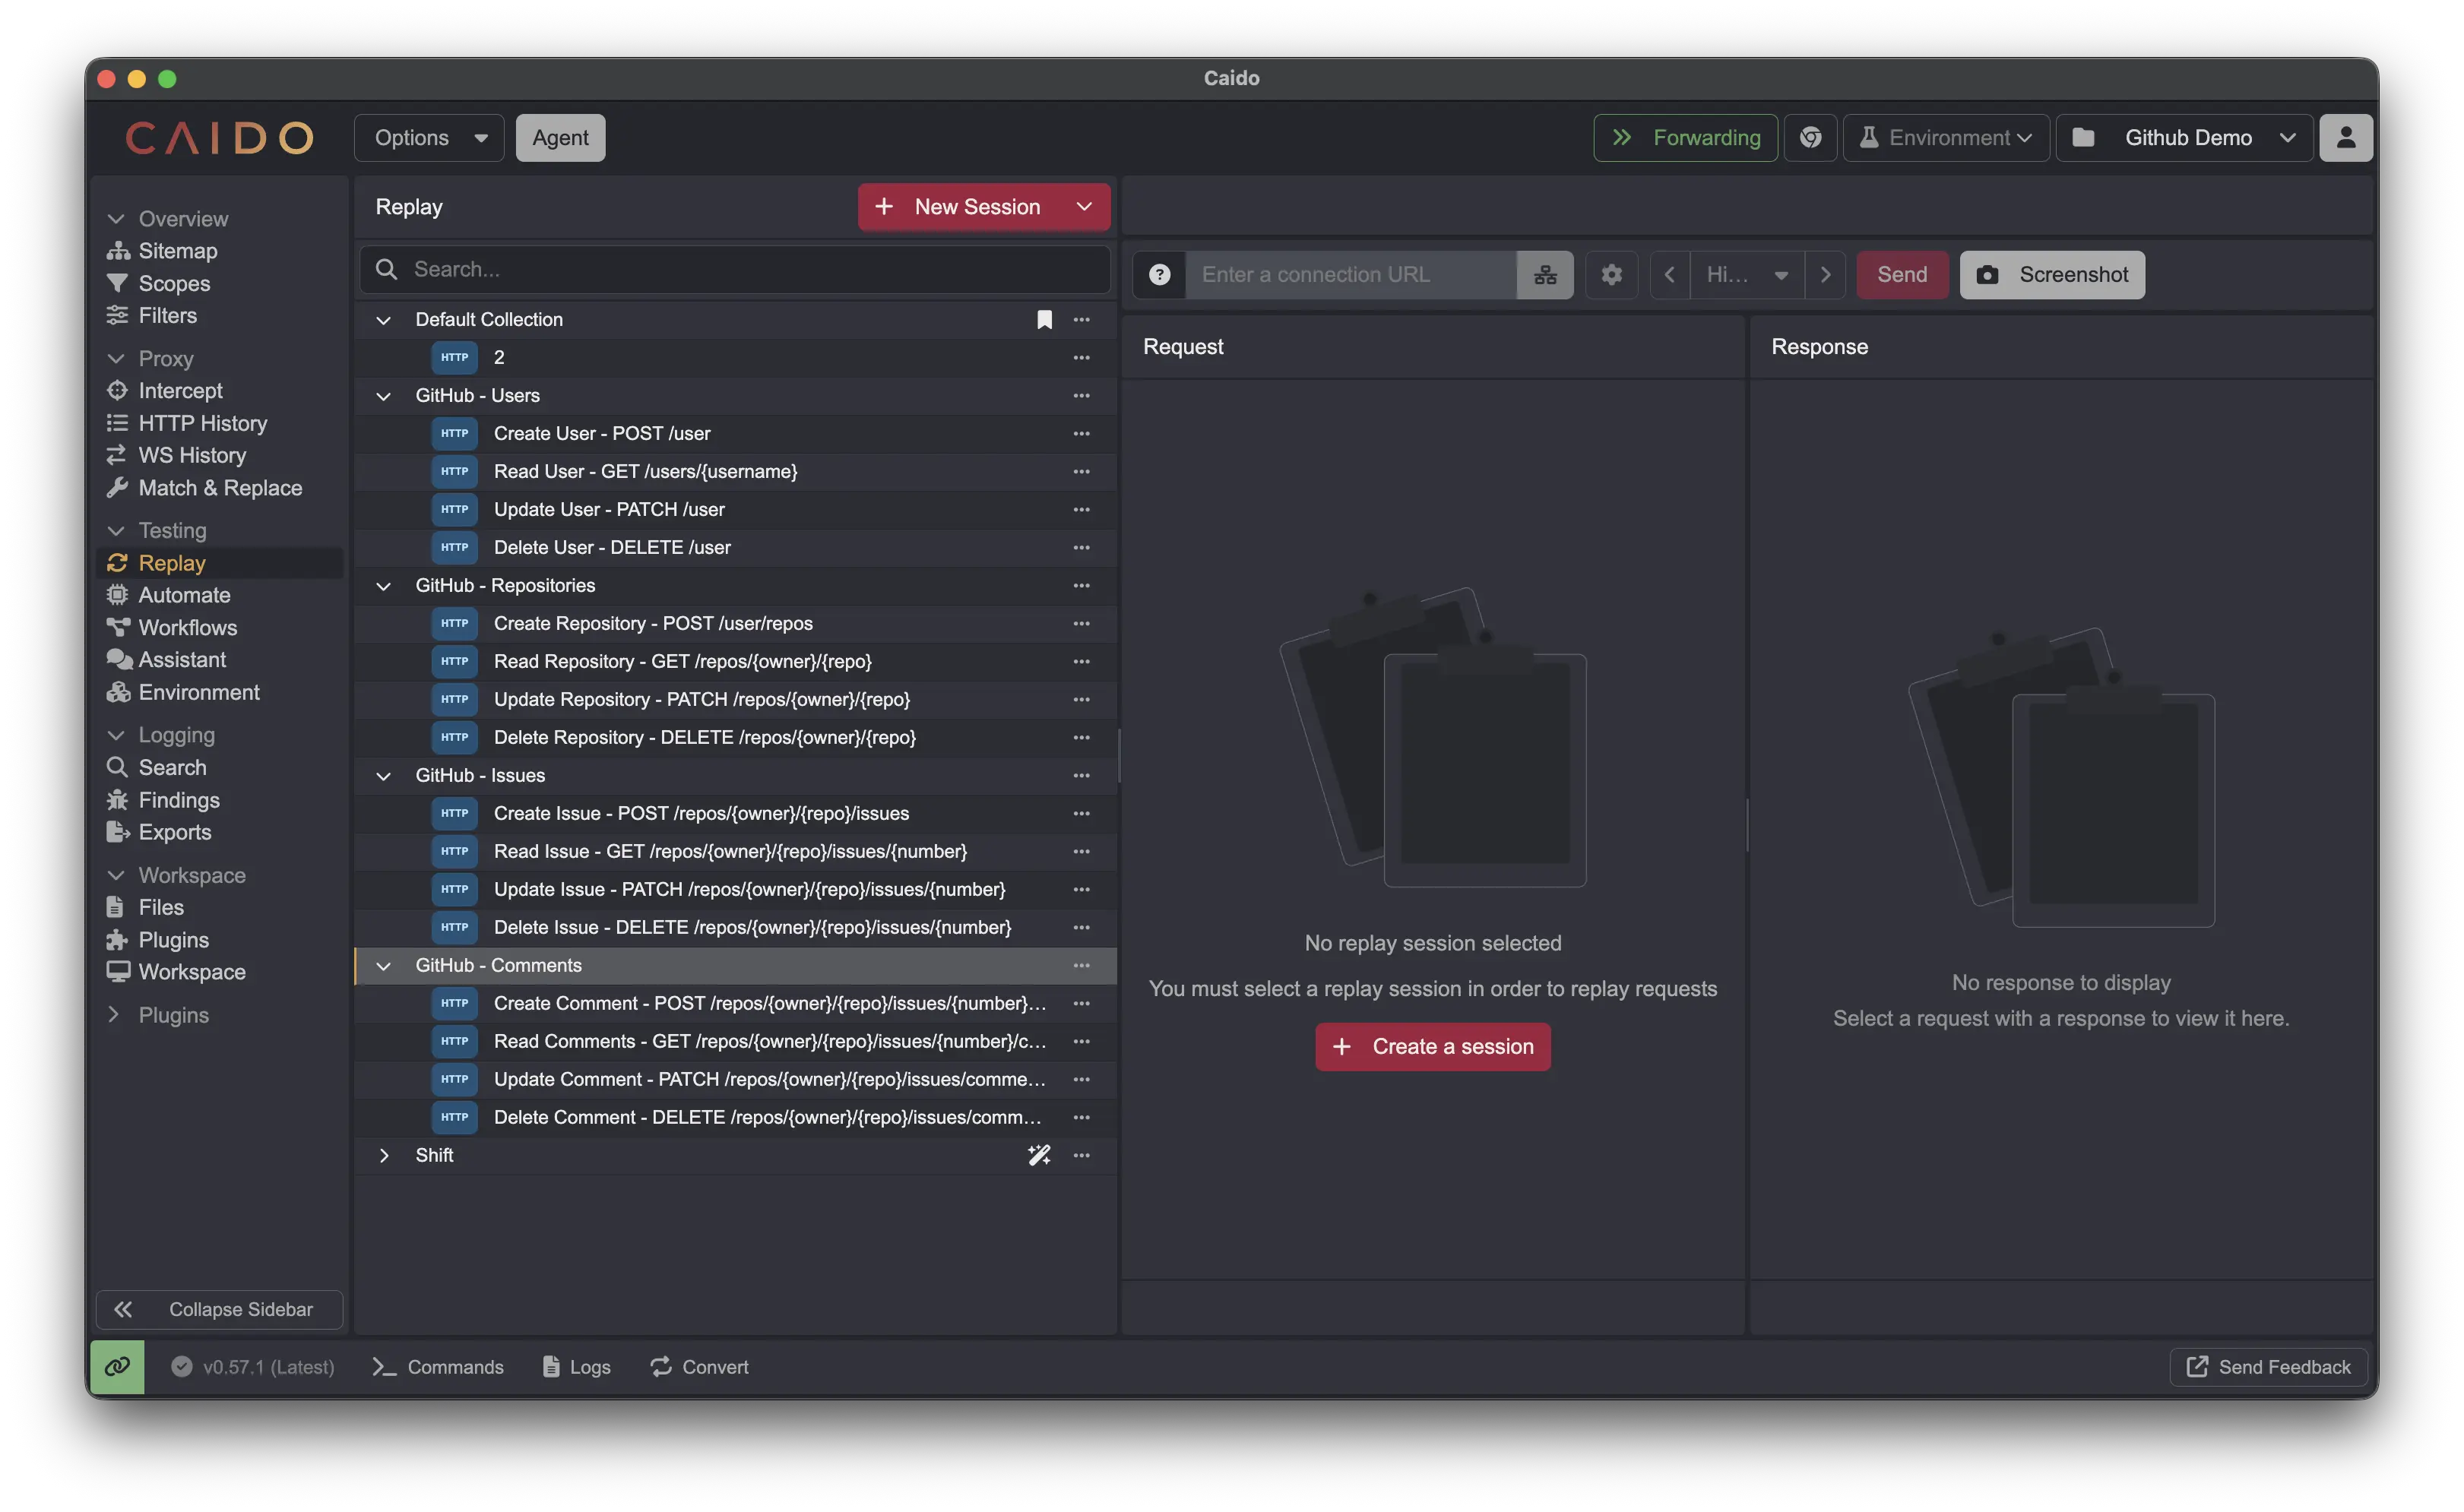The image size is (2464, 1512).
Task: Go to Filters in sidebar
Action: tap(167, 315)
